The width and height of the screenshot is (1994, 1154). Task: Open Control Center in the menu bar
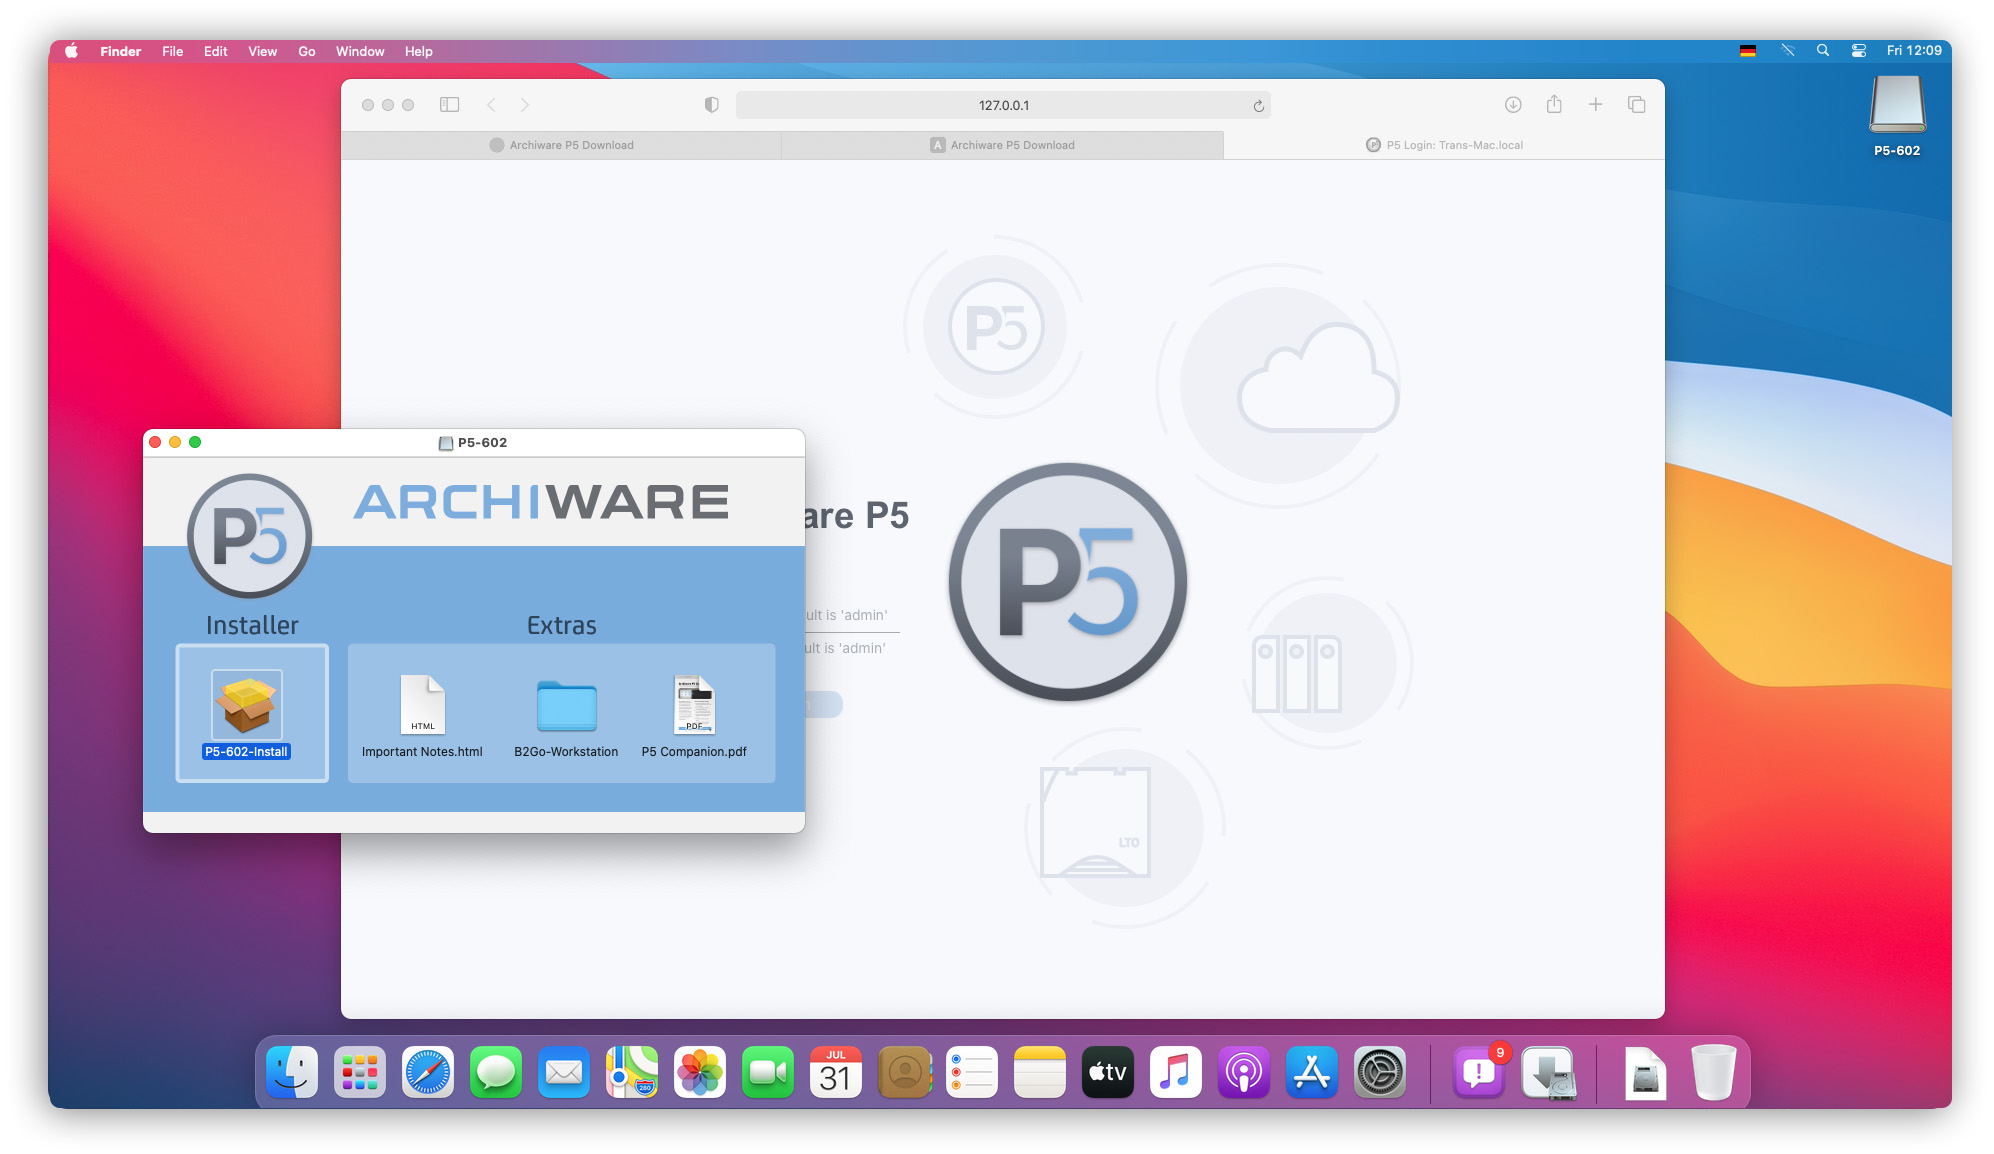point(1859,51)
